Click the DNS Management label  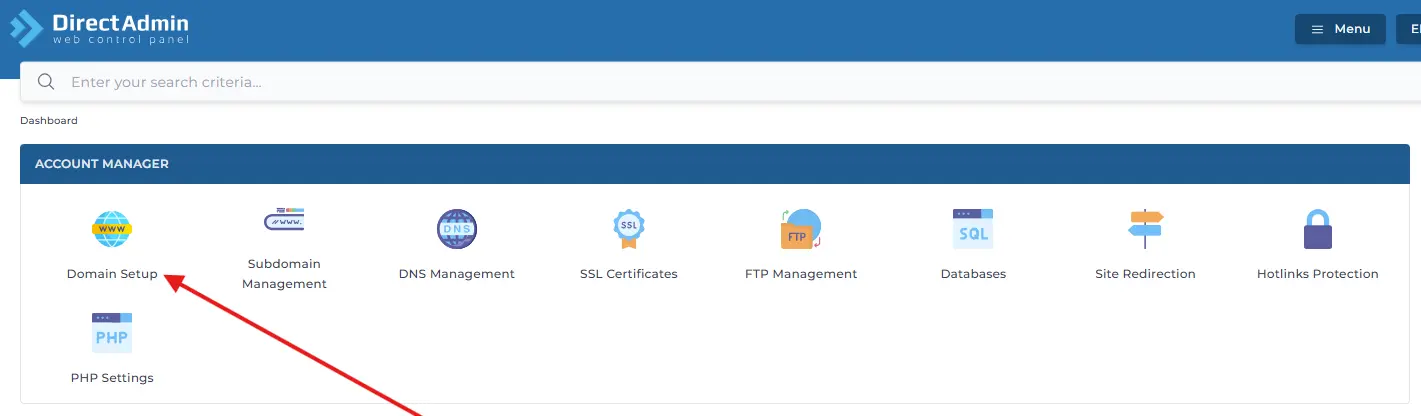coord(457,274)
